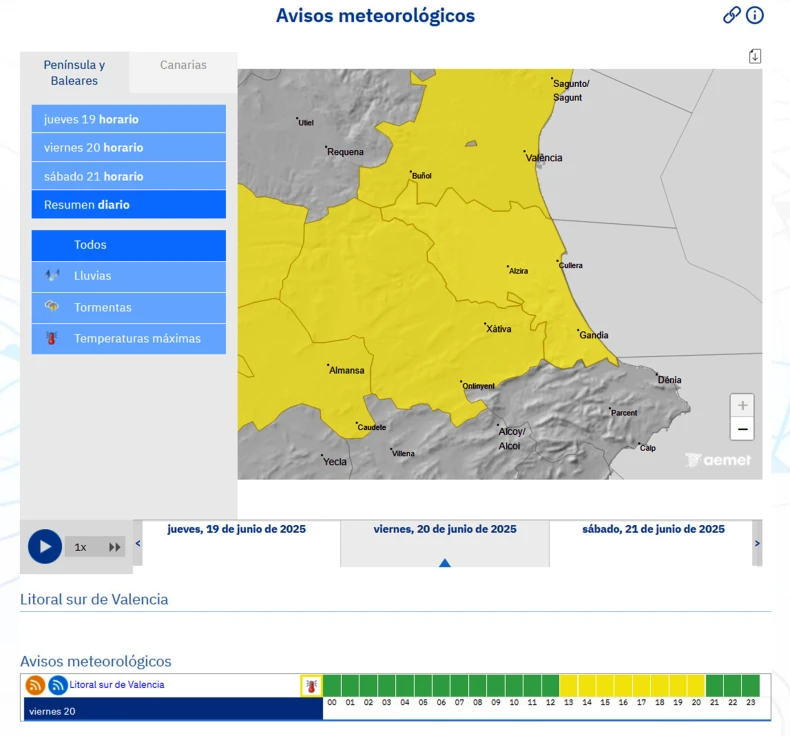Click the Sagunto/Sagunt label on map
Viewport: 790px width, 736px height.
point(571,91)
